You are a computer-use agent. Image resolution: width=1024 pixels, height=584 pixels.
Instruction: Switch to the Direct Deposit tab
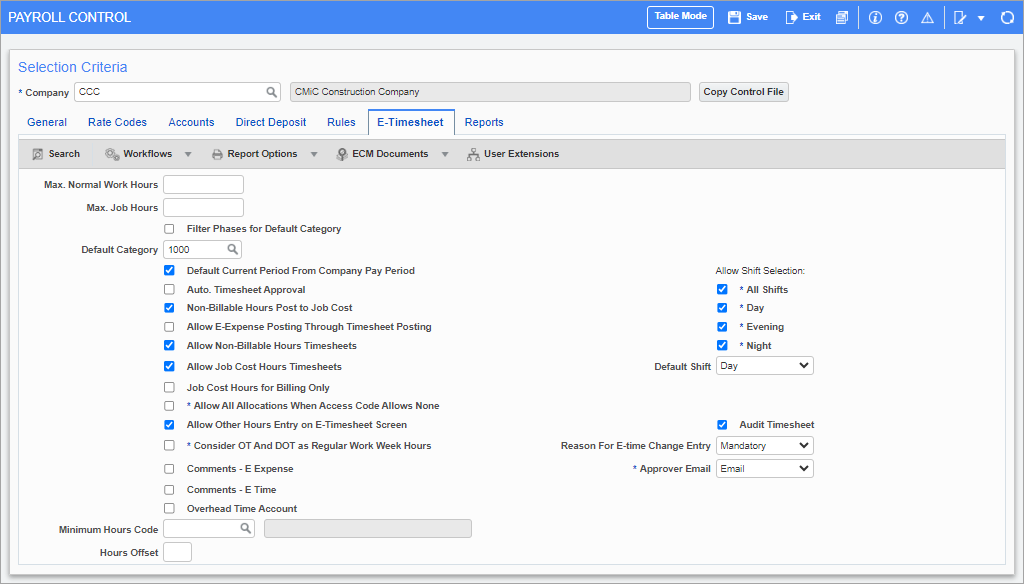(271, 122)
